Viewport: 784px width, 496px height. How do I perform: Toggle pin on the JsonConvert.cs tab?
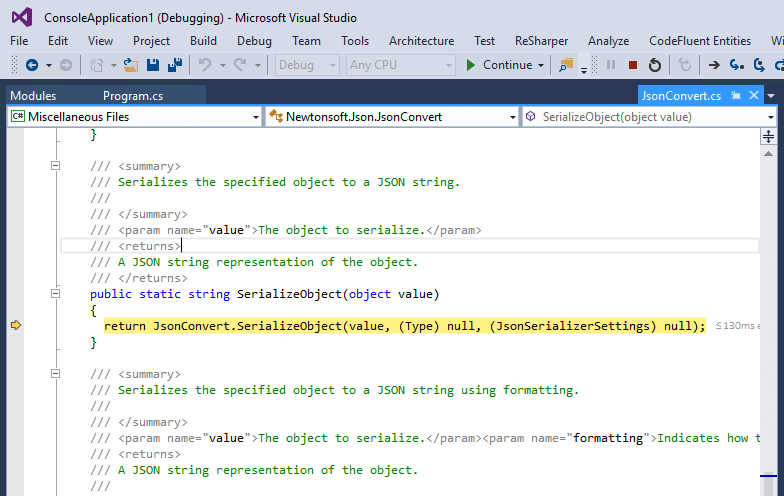pyautogui.click(x=735, y=96)
